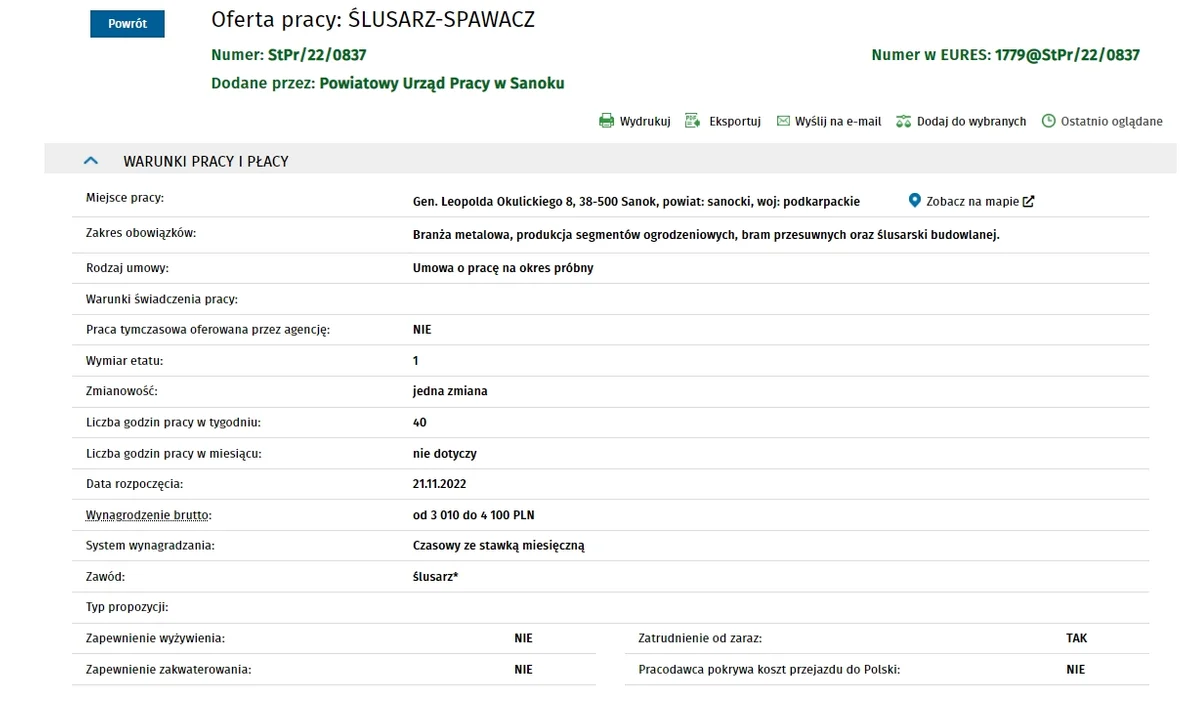1203x720 pixels.
Task: Click the Zakres obowiązków description text
Action: tap(706, 234)
